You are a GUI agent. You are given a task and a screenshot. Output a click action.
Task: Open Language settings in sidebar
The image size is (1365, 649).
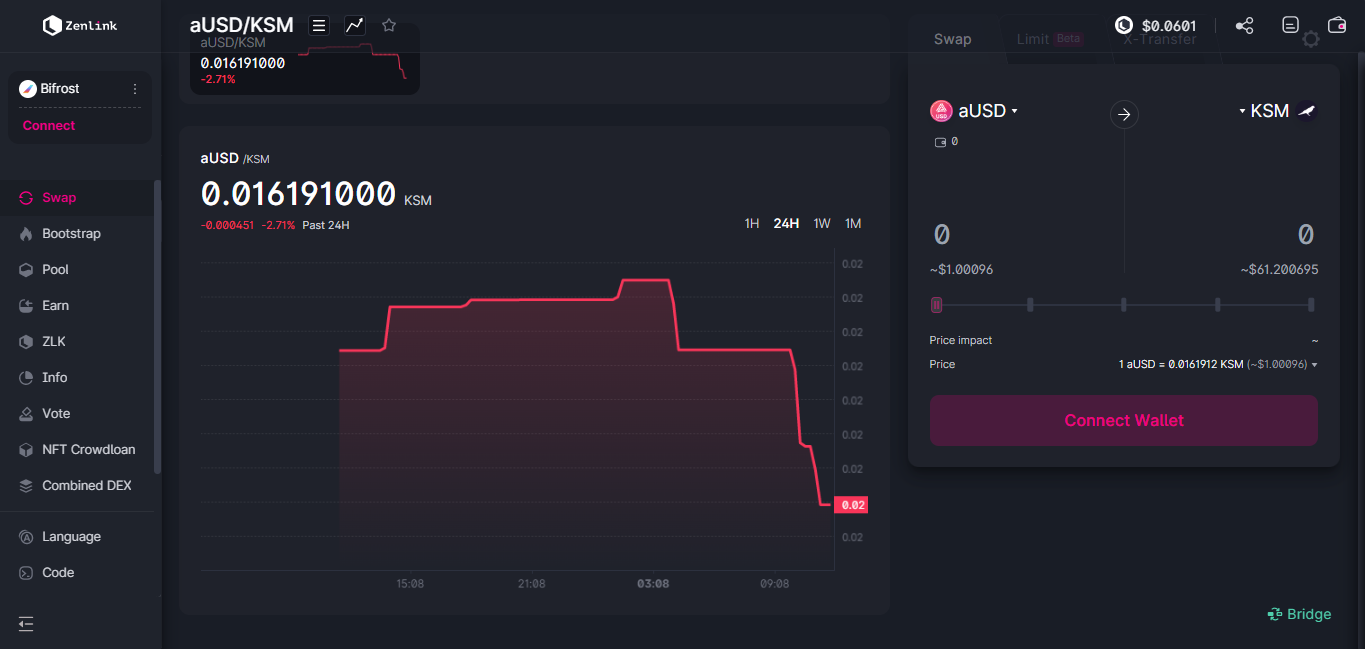[78, 536]
